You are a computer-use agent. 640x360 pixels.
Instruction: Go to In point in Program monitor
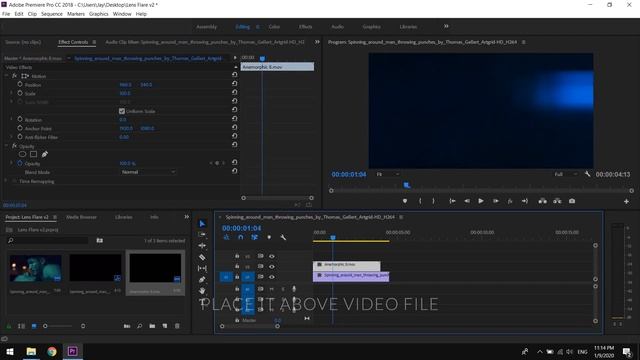point(452,201)
